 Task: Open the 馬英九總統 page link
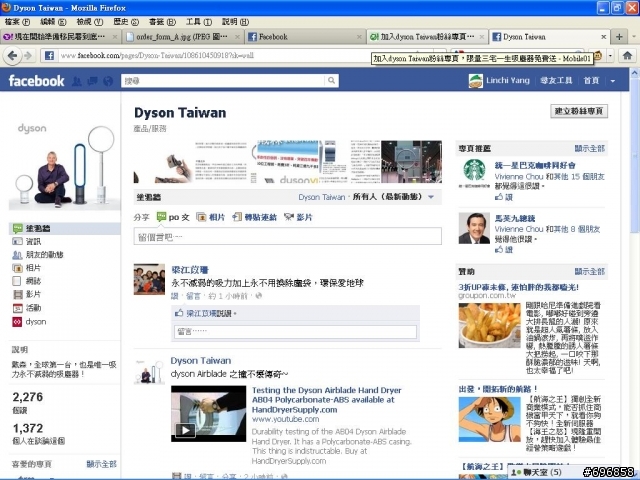515,218
